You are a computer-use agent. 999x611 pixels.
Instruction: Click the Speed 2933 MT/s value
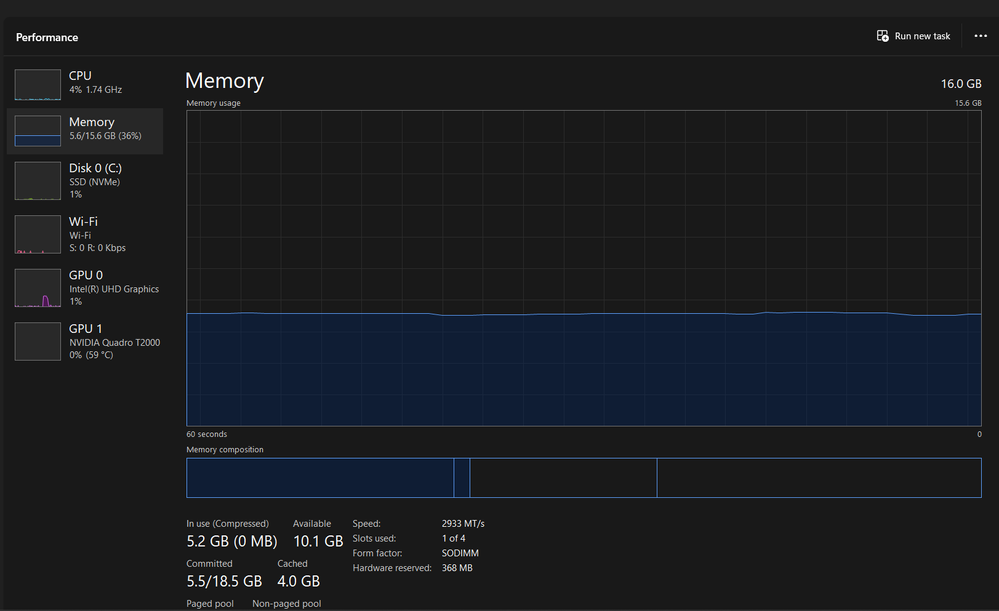pyautogui.click(x=463, y=524)
